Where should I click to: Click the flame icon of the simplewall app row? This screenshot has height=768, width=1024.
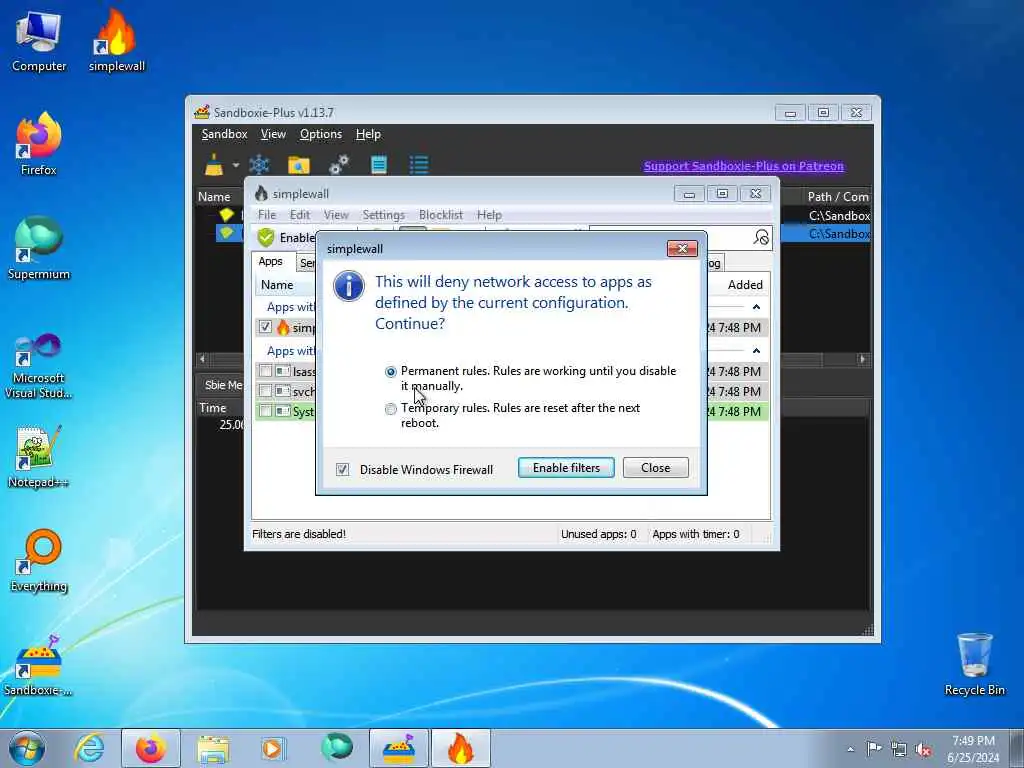283,327
